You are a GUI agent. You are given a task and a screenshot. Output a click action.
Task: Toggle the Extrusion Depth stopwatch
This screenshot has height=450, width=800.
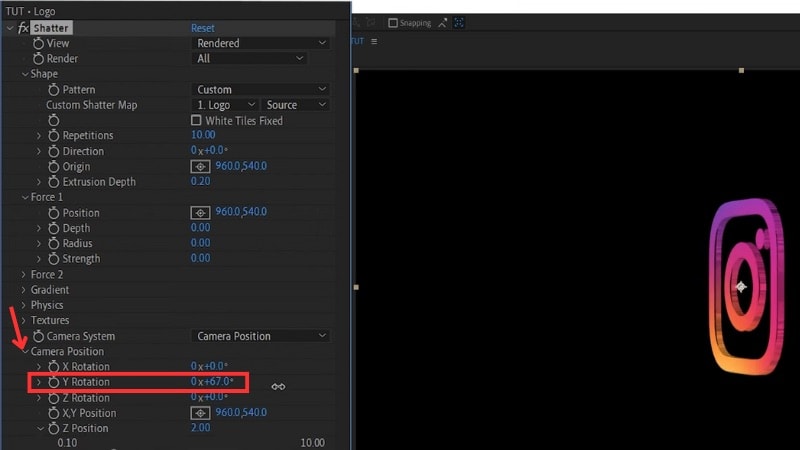point(54,182)
